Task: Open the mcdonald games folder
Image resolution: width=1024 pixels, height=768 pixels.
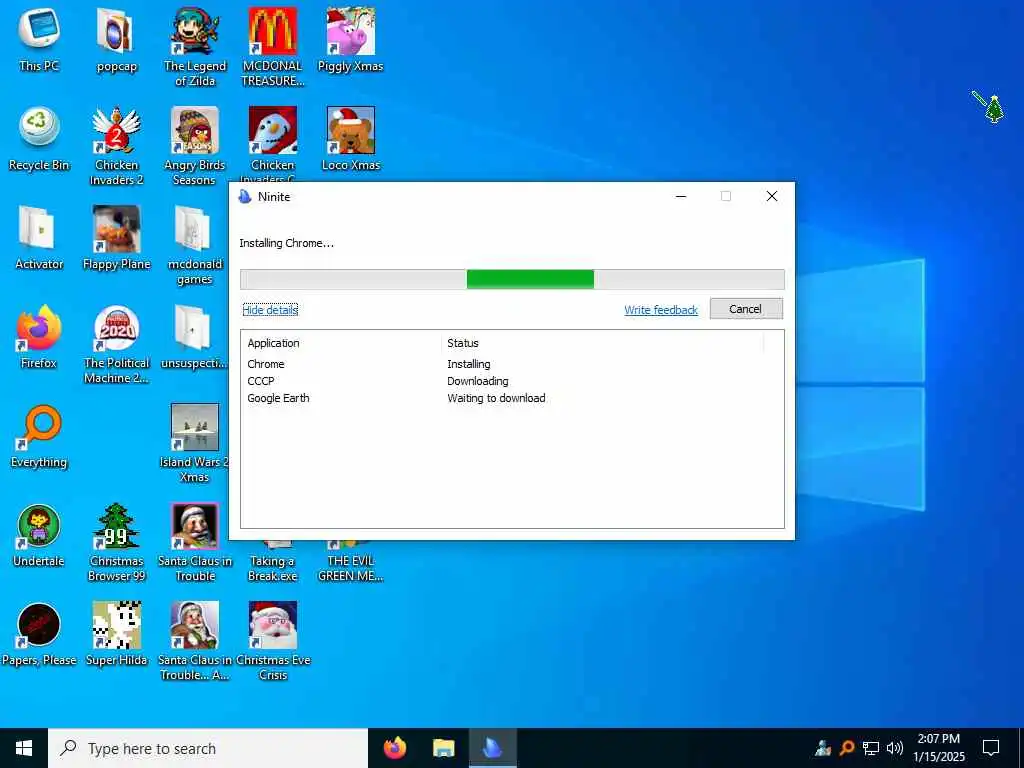Action: coord(195,244)
